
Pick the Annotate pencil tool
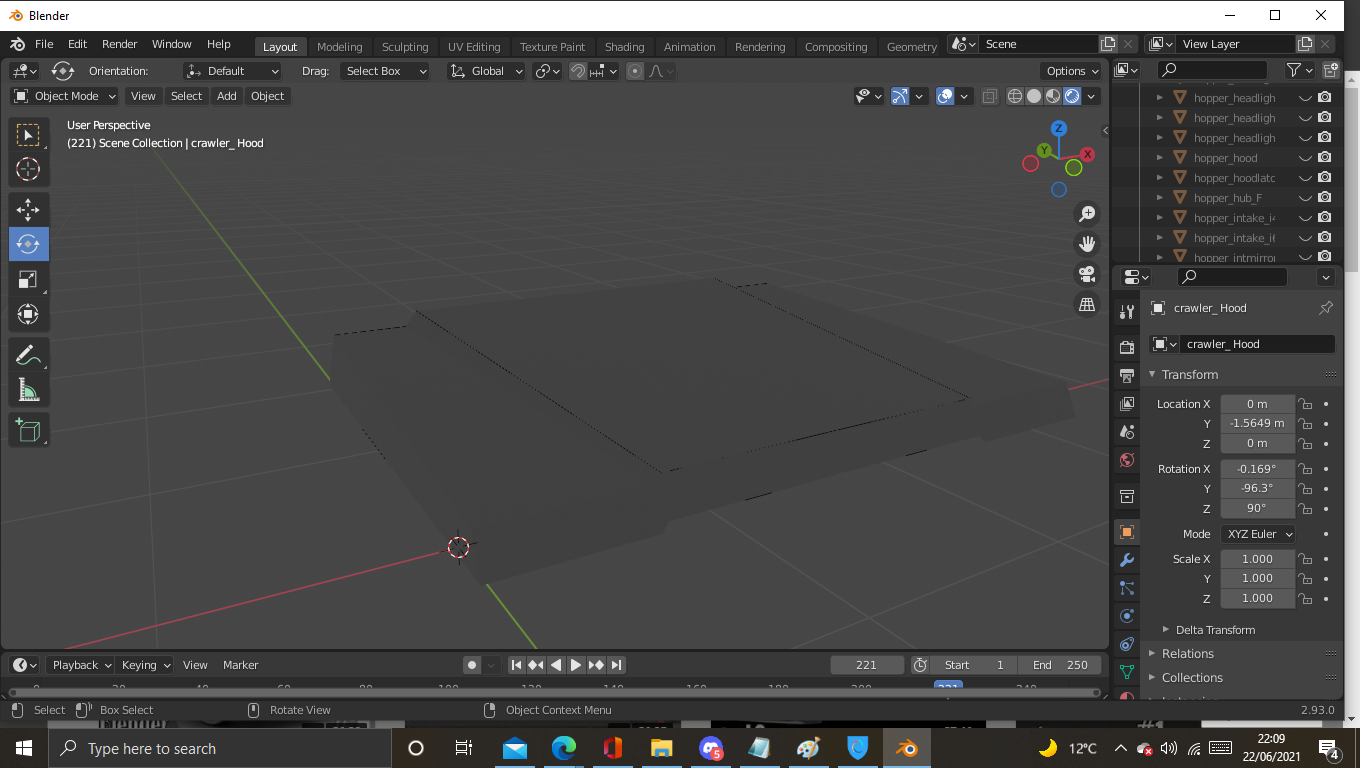[28, 355]
